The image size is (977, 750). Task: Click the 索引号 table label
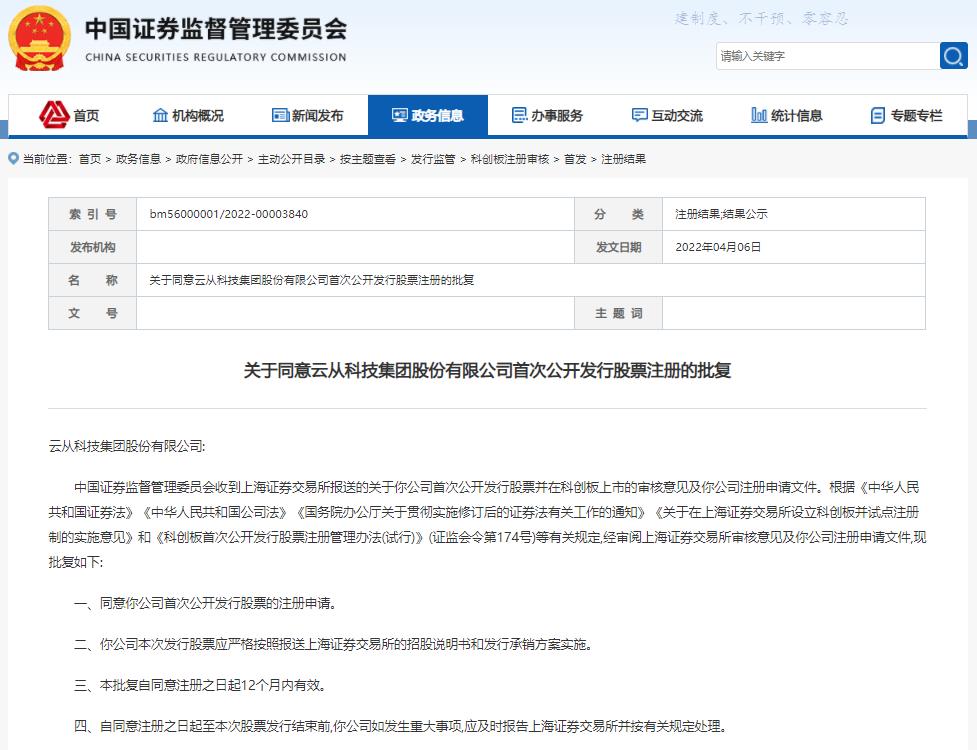[x=93, y=214]
